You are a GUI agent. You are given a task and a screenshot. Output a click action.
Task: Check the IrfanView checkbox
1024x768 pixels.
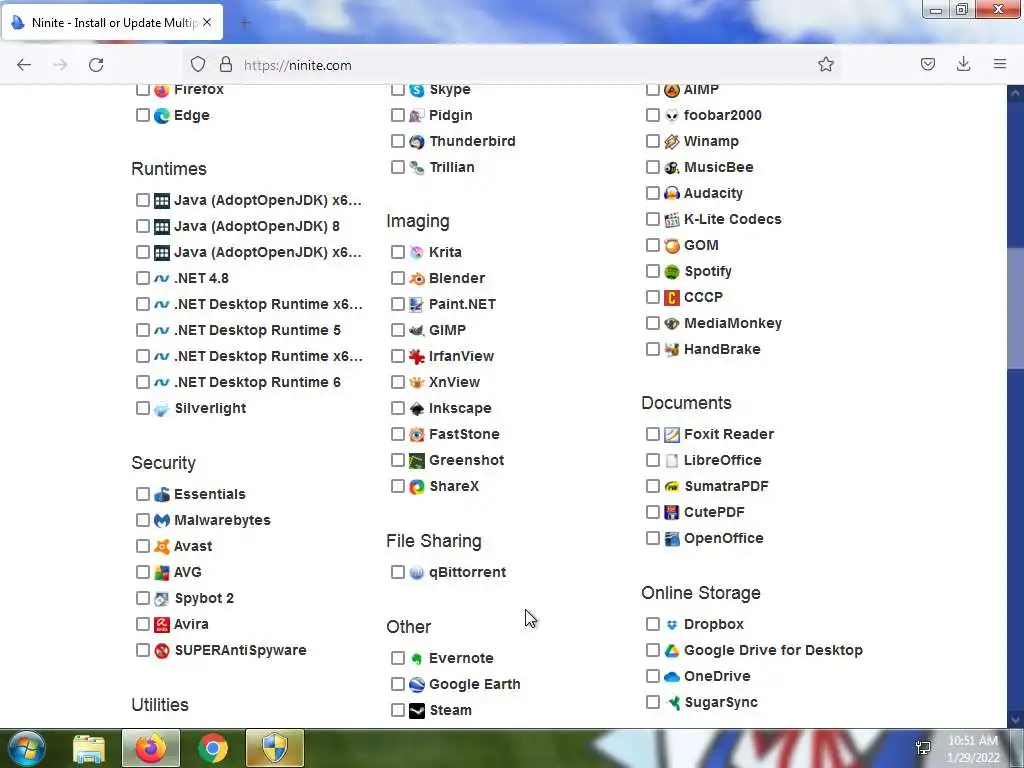pos(398,356)
